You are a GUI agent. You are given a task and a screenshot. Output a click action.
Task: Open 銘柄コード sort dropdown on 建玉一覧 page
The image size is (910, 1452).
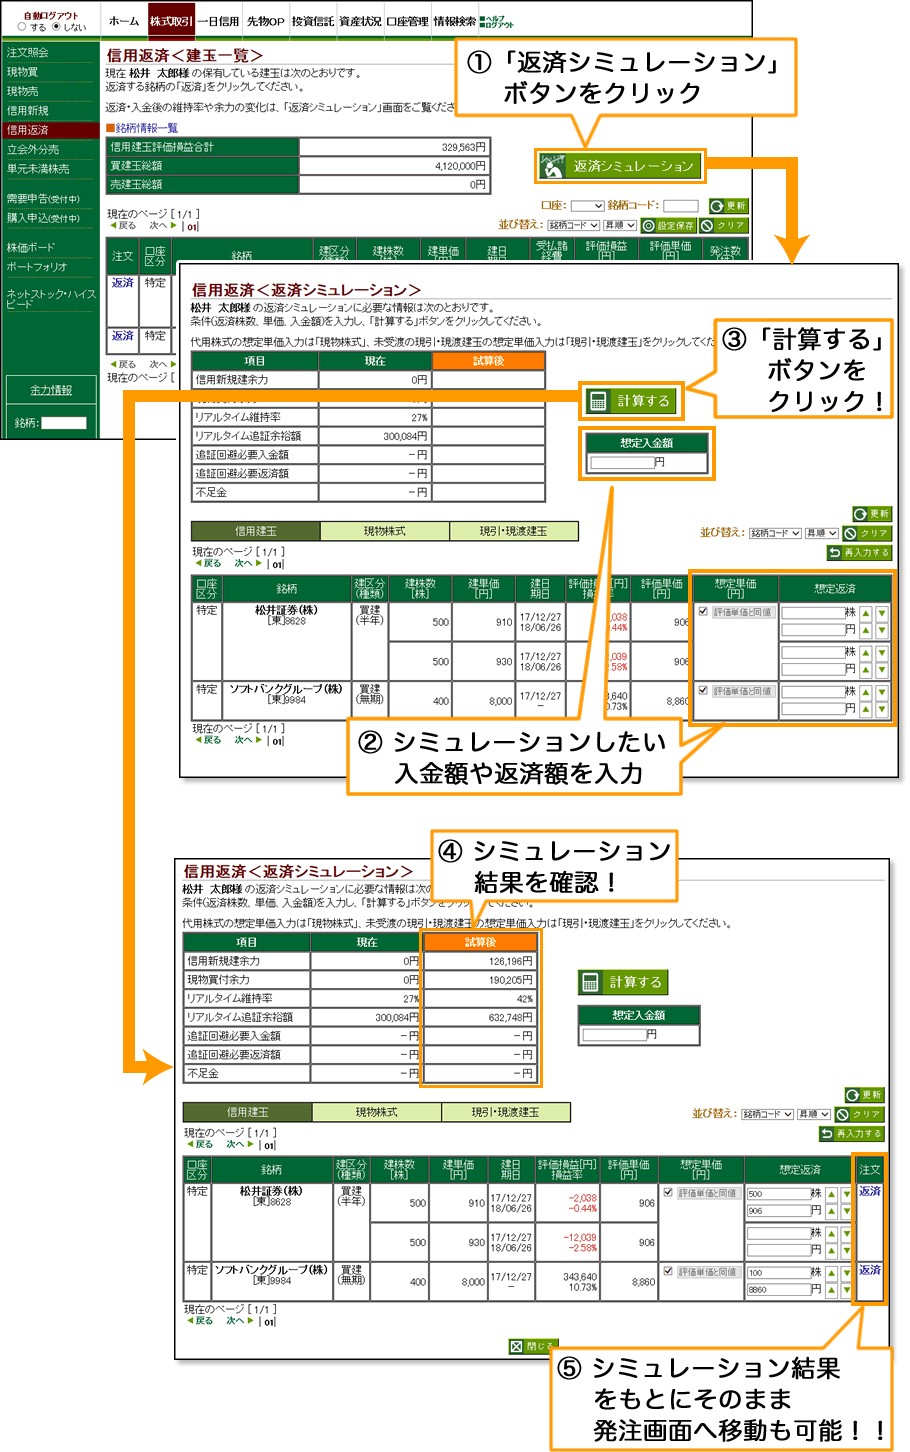pyautogui.click(x=573, y=226)
